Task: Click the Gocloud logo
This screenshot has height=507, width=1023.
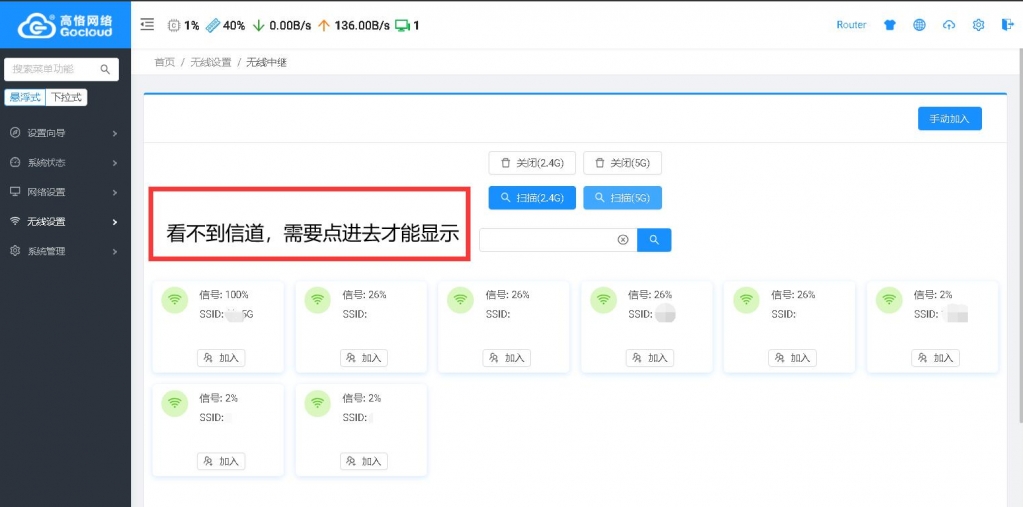Action: coord(65,25)
